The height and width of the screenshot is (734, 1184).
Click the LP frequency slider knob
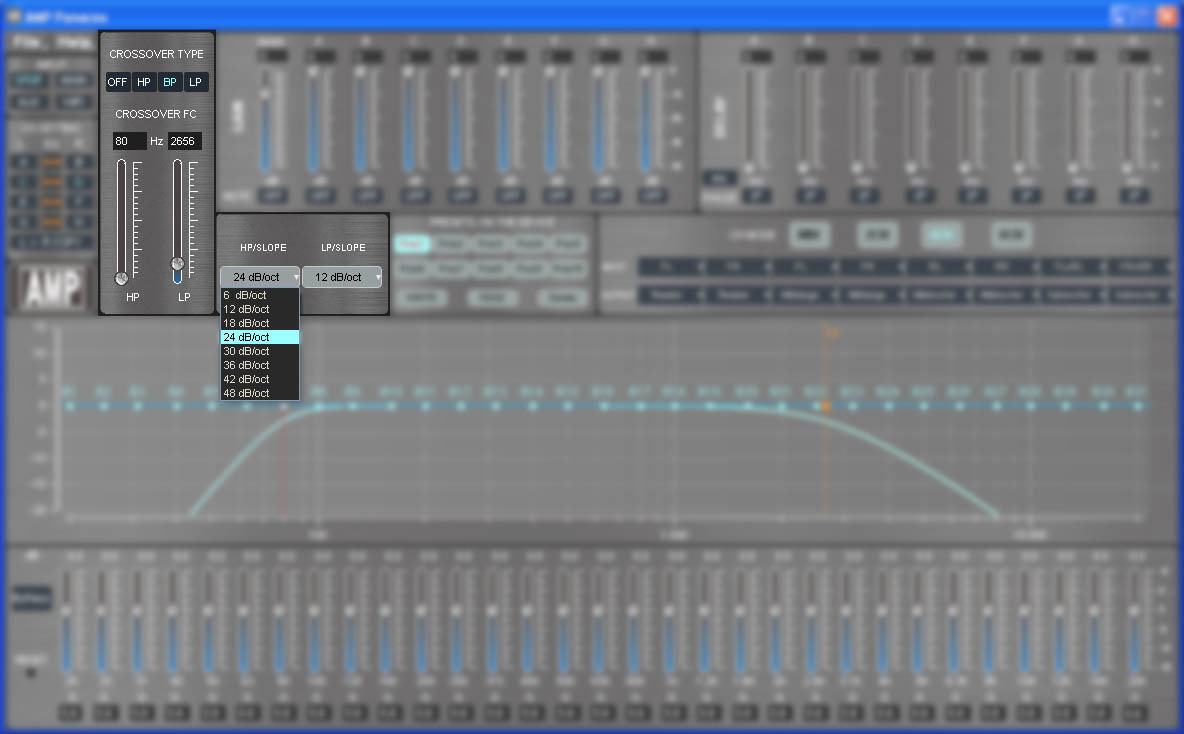[x=178, y=264]
